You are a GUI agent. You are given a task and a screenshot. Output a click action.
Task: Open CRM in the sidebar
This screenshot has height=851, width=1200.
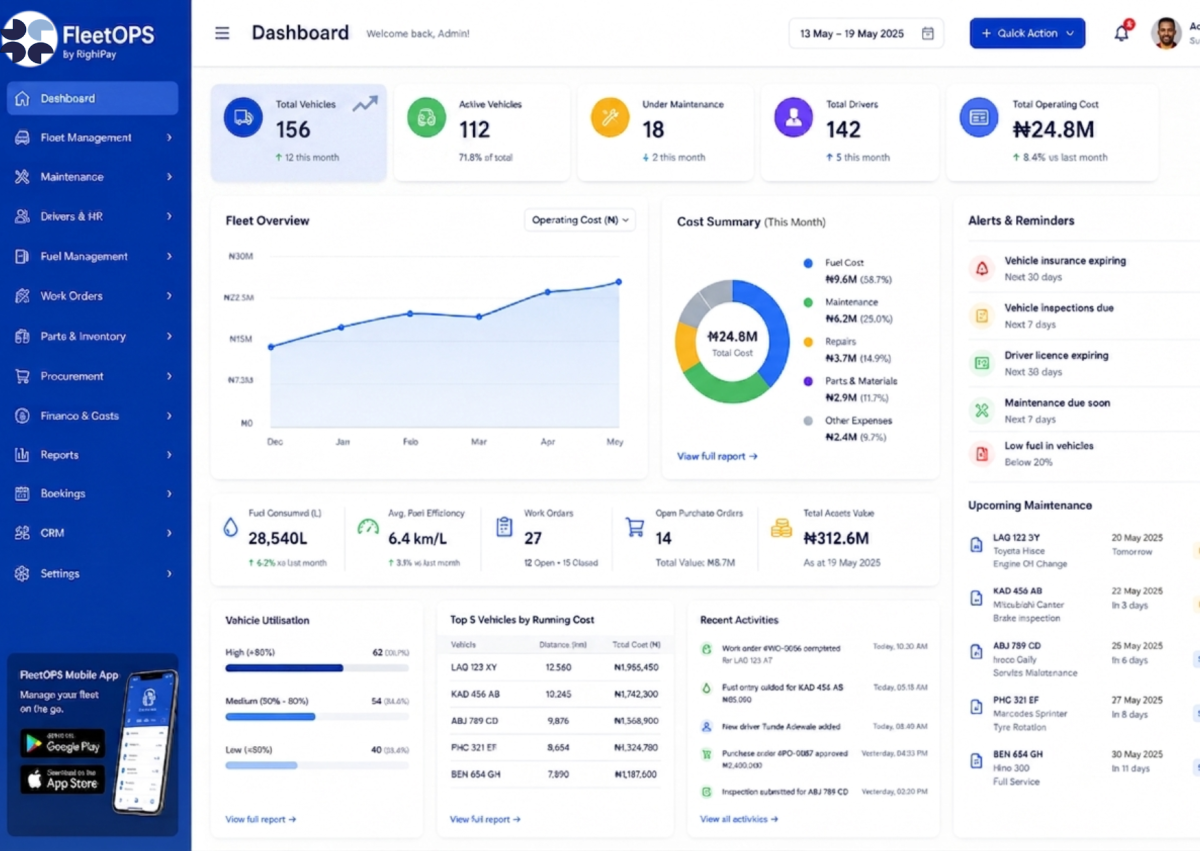coord(93,533)
